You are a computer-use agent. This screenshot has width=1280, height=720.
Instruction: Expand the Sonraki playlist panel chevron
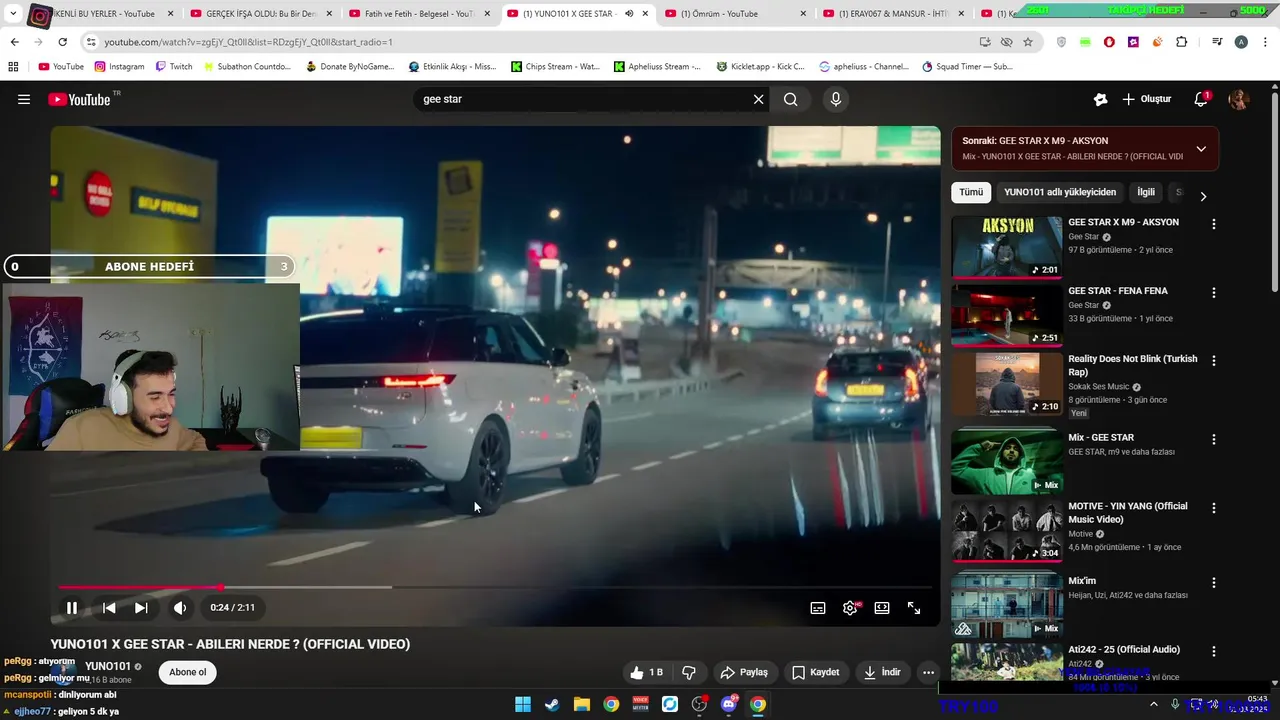pos(1201,149)
